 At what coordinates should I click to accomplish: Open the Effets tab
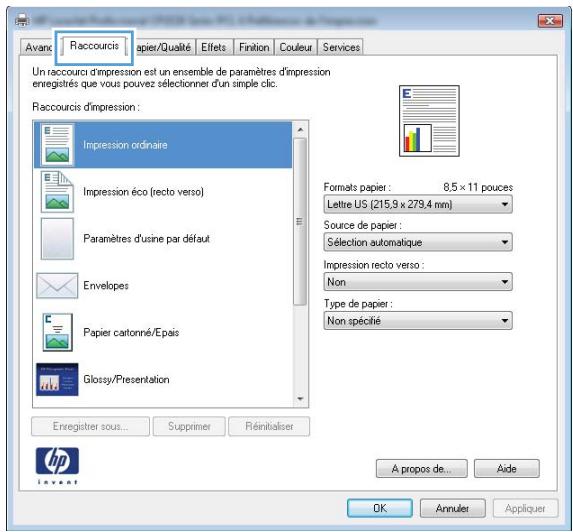(x=213, y=48)
